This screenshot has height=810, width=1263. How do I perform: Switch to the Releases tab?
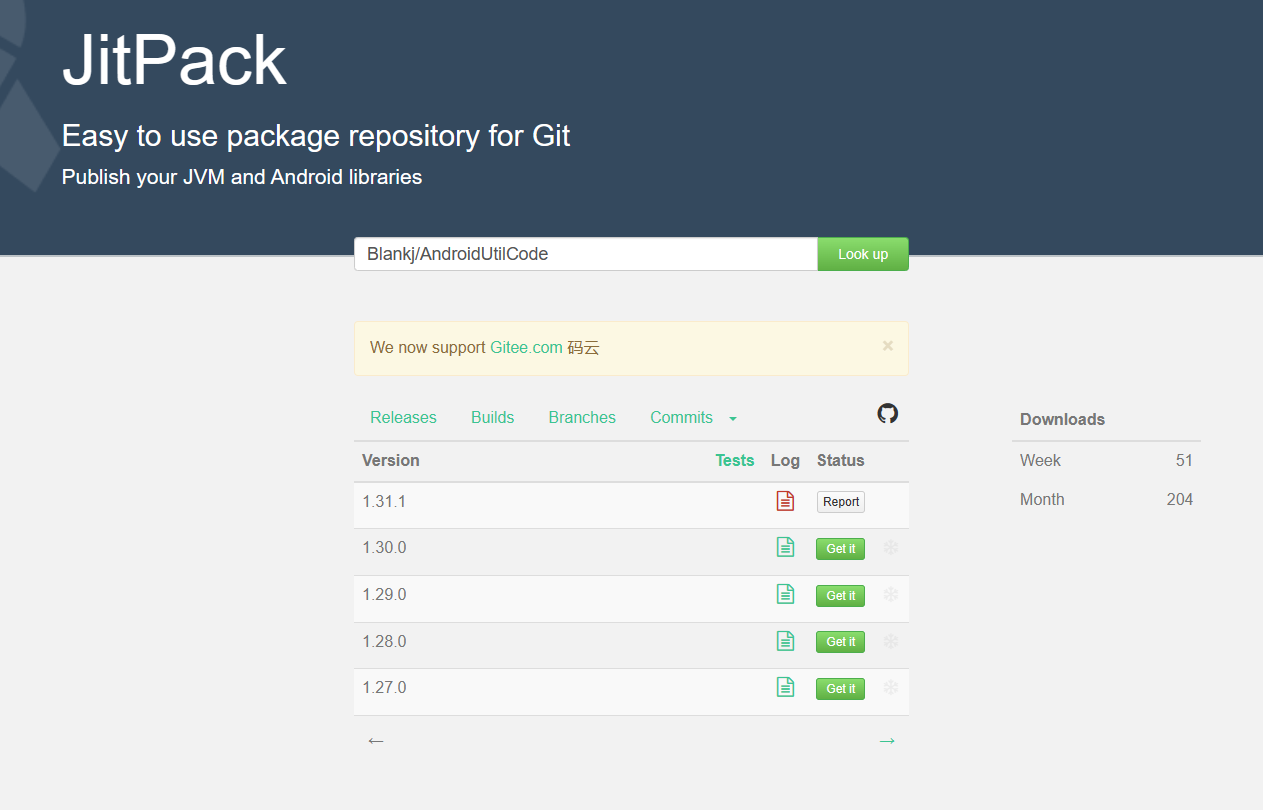click(403, 418)
